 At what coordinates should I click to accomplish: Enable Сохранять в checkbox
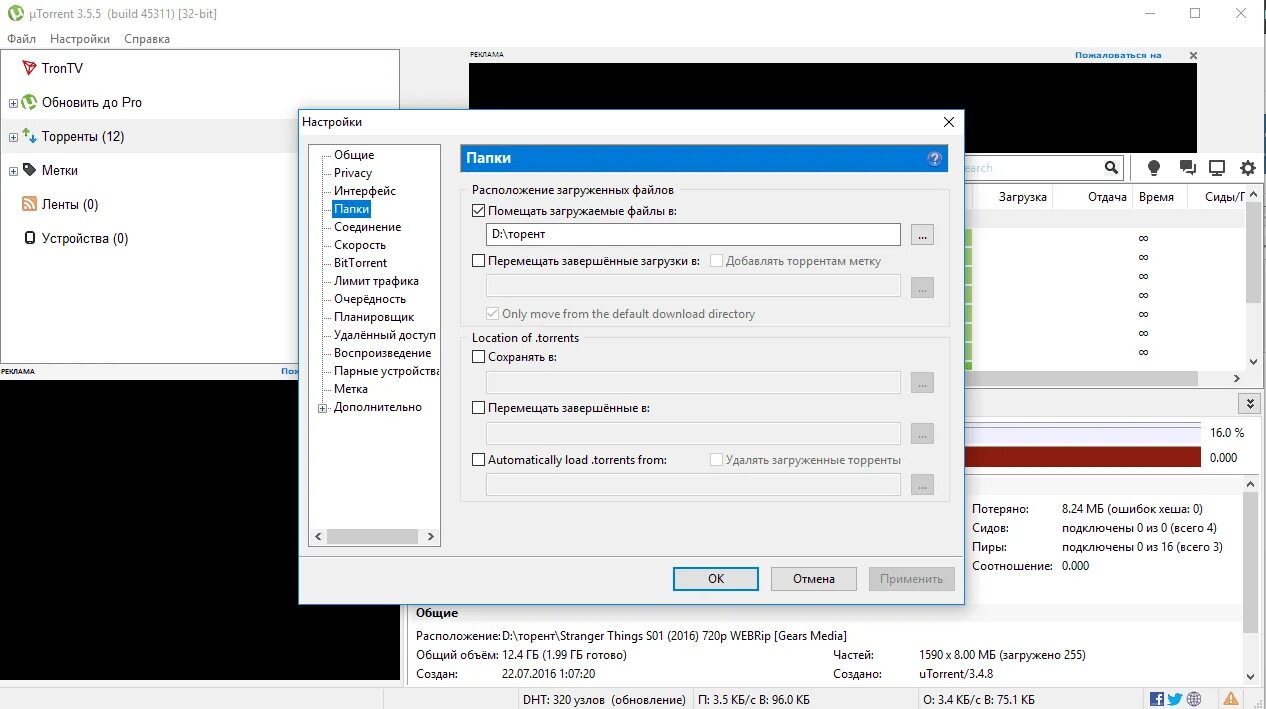click(478, 356)
